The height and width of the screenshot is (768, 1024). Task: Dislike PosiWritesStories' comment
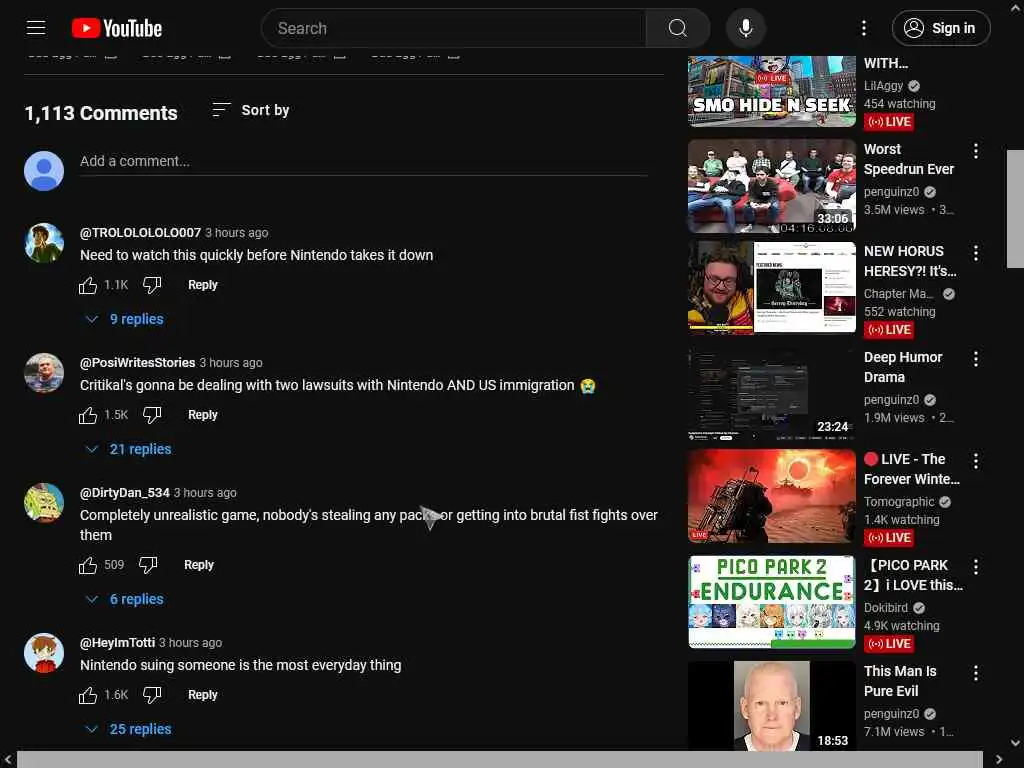click(x=152, y=415)
